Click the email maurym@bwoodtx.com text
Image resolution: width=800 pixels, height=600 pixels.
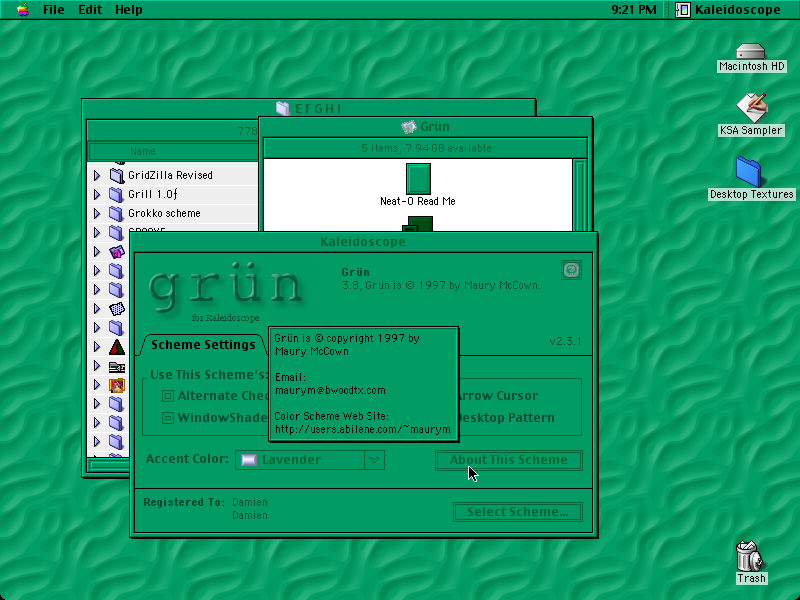coord(330,391)
